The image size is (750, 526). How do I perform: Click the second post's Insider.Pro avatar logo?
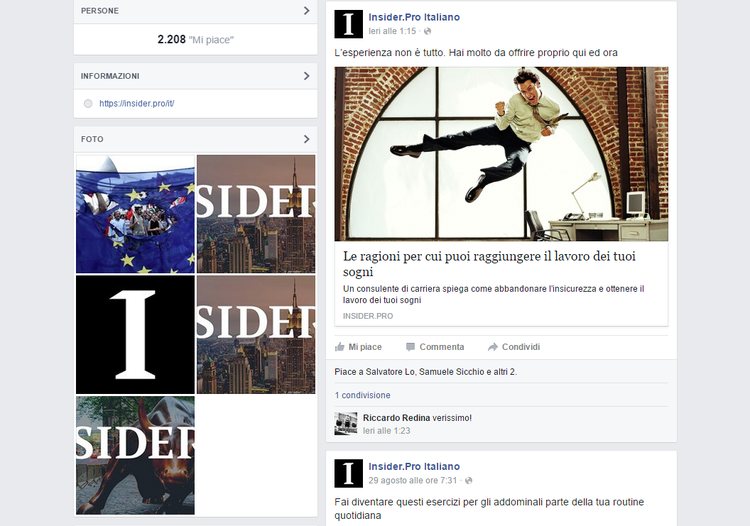[x=348, y=473]
